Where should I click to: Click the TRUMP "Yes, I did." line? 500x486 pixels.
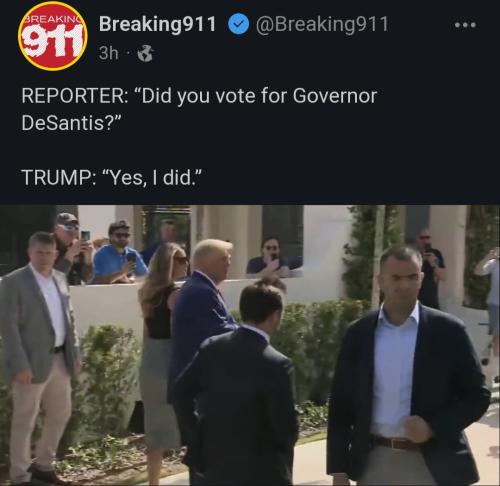pos(112,178)
